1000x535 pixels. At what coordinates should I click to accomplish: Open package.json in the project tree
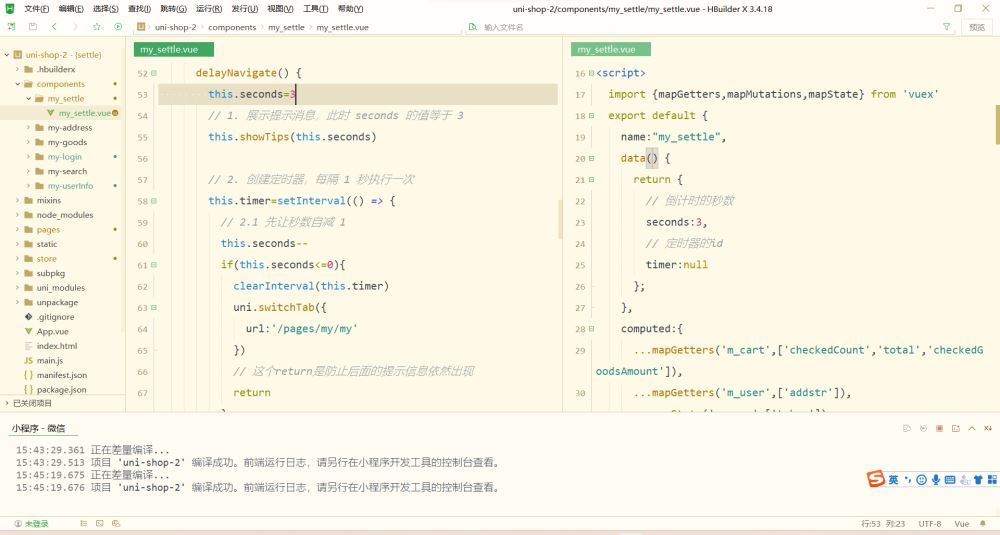[61, 390]
